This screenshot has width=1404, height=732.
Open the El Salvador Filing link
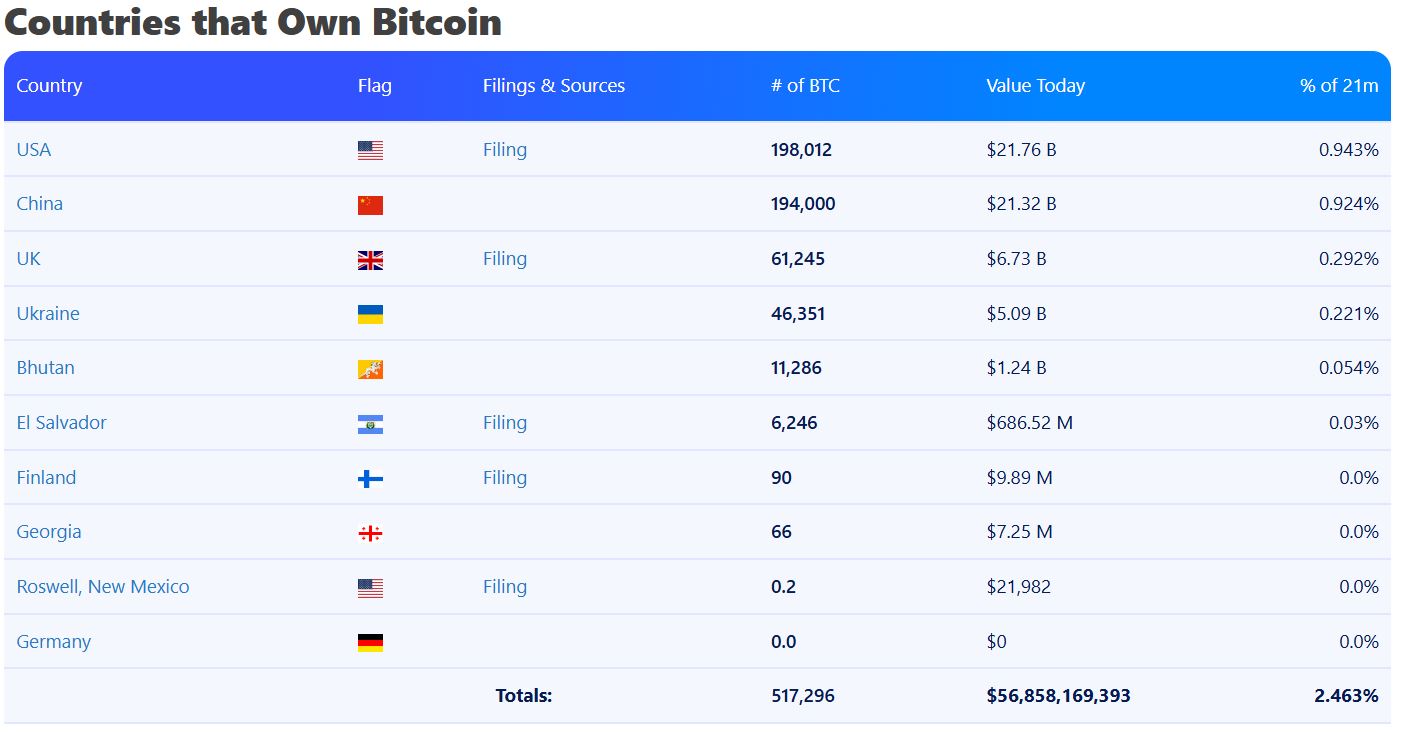point(504,422)
